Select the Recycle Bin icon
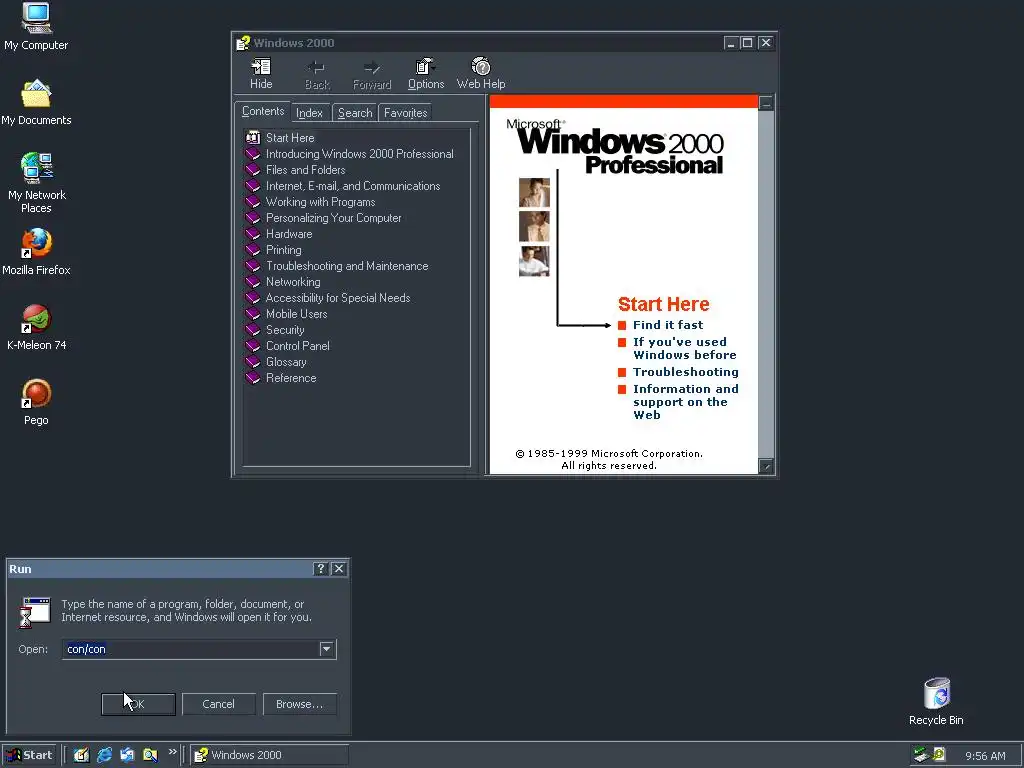 coord(936,701)
